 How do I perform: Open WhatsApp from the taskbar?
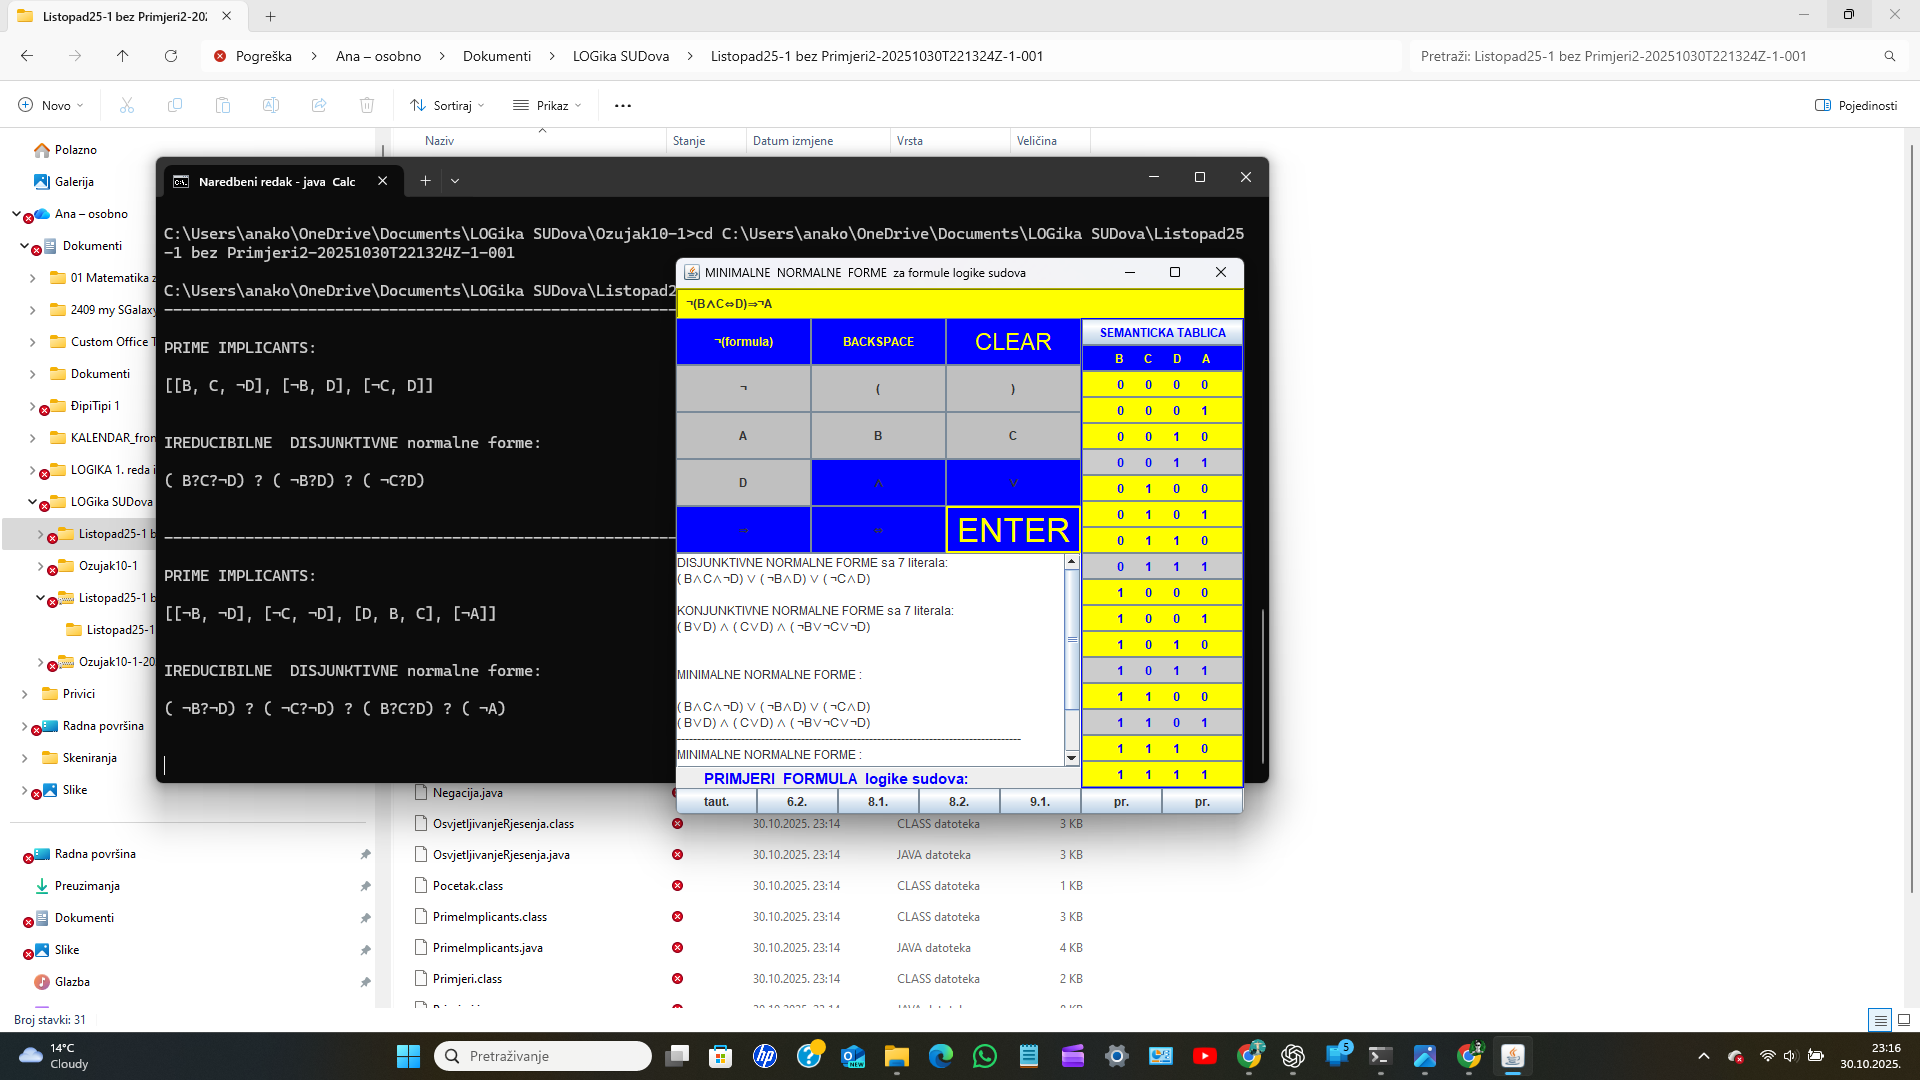tap(986, 1055)
